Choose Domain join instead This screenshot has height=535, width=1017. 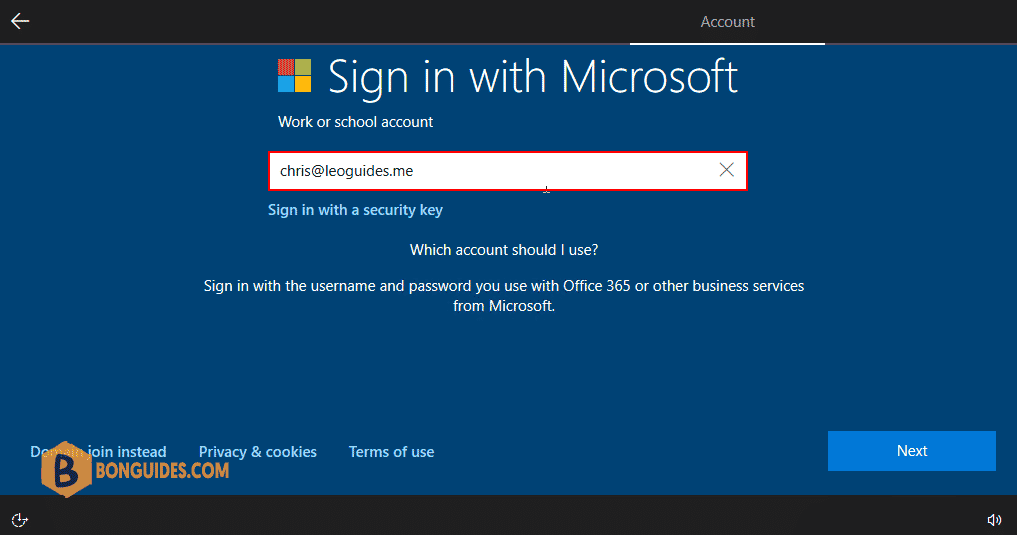tap(98, 452)
